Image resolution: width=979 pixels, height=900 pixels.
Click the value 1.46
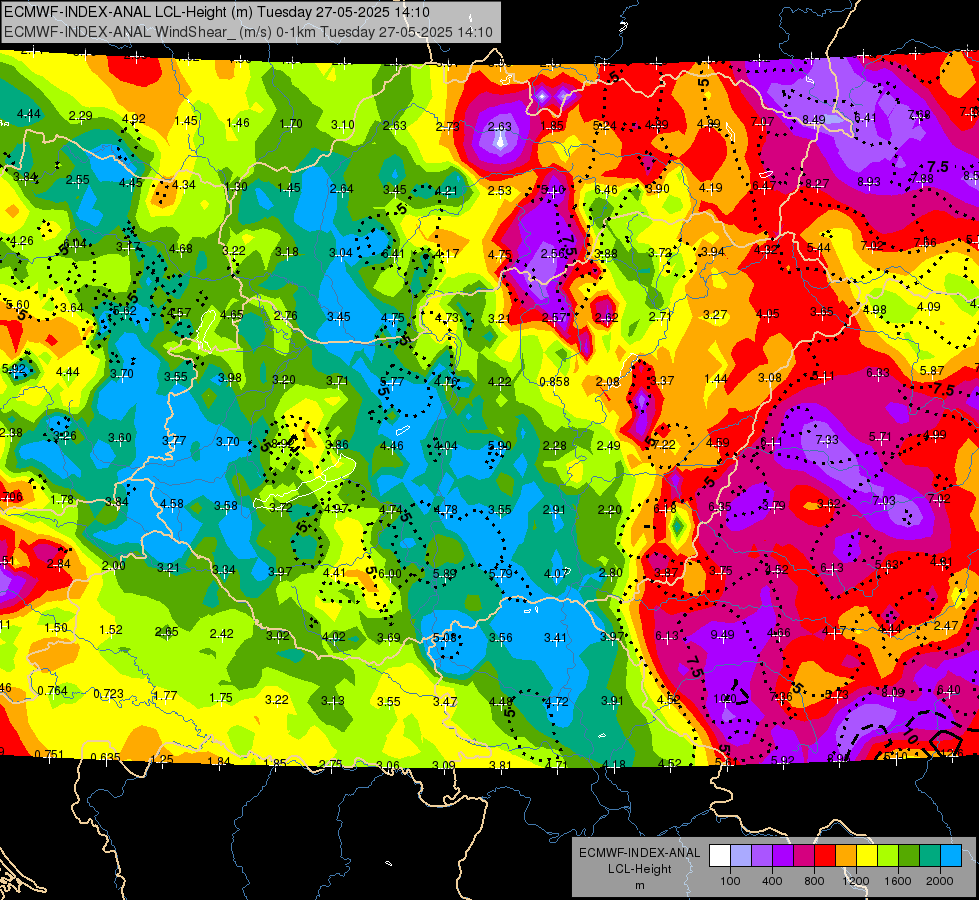coord(238,122)
